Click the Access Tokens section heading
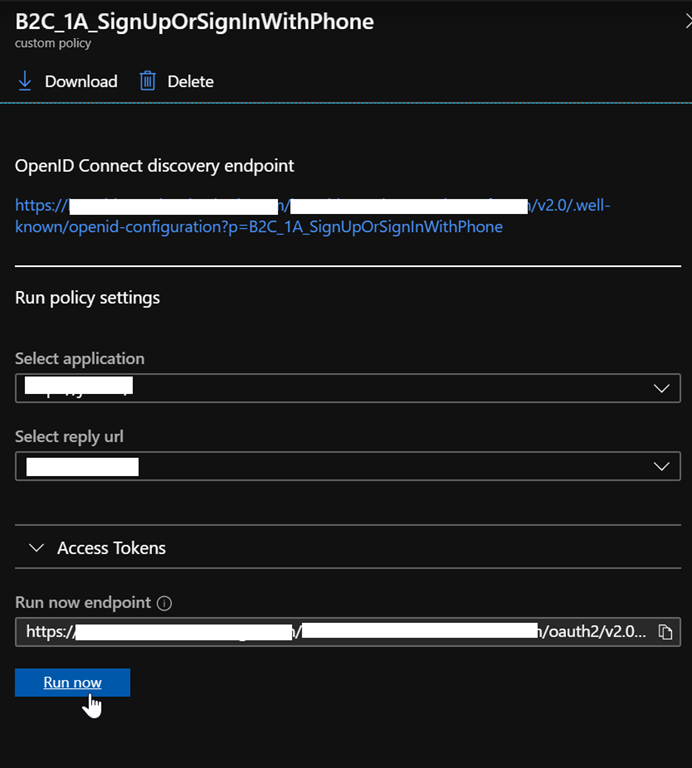This screenshot has width=692, height=768. click(x=111, y=548)
